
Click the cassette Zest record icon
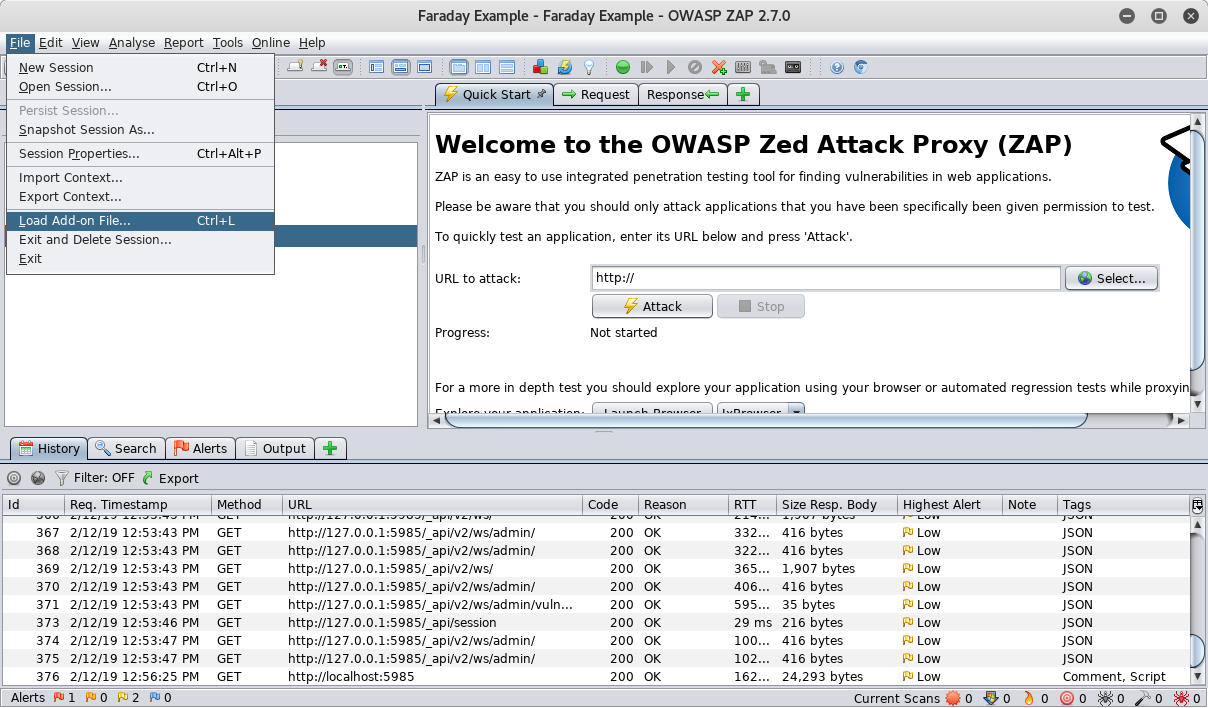(793, 67)
